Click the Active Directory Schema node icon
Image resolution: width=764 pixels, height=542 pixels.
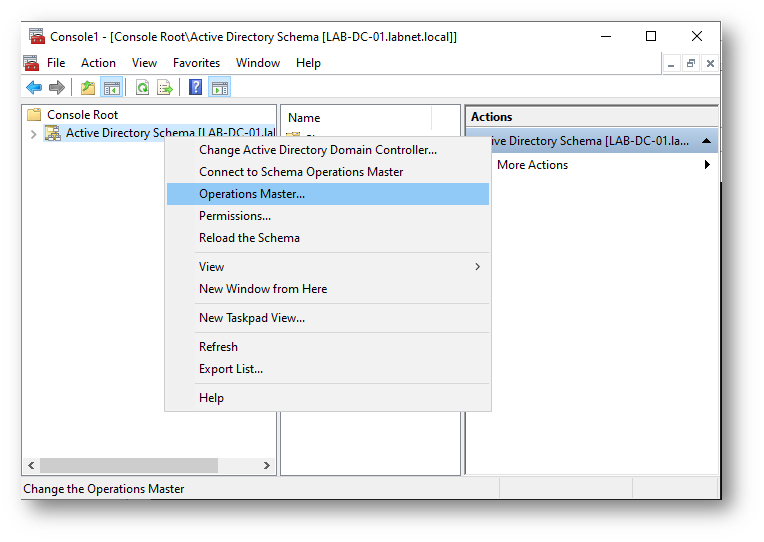53,133
